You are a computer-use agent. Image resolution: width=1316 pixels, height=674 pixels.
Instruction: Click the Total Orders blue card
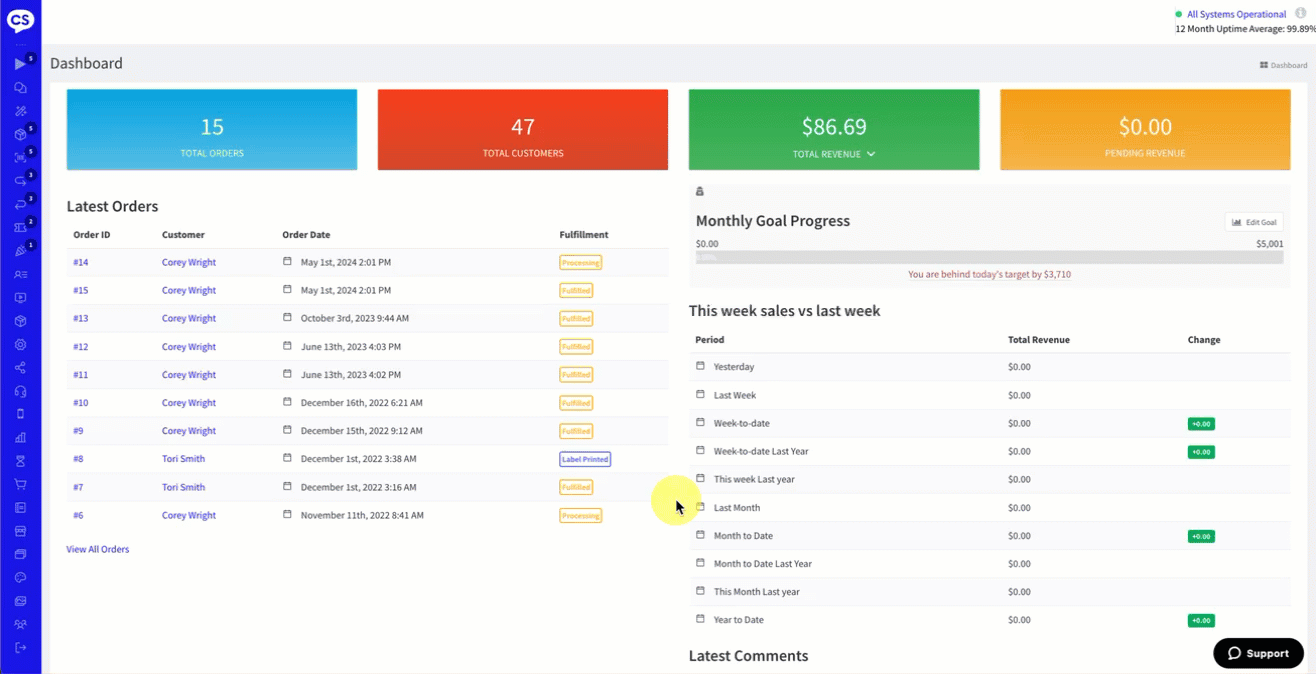[211, 130]
